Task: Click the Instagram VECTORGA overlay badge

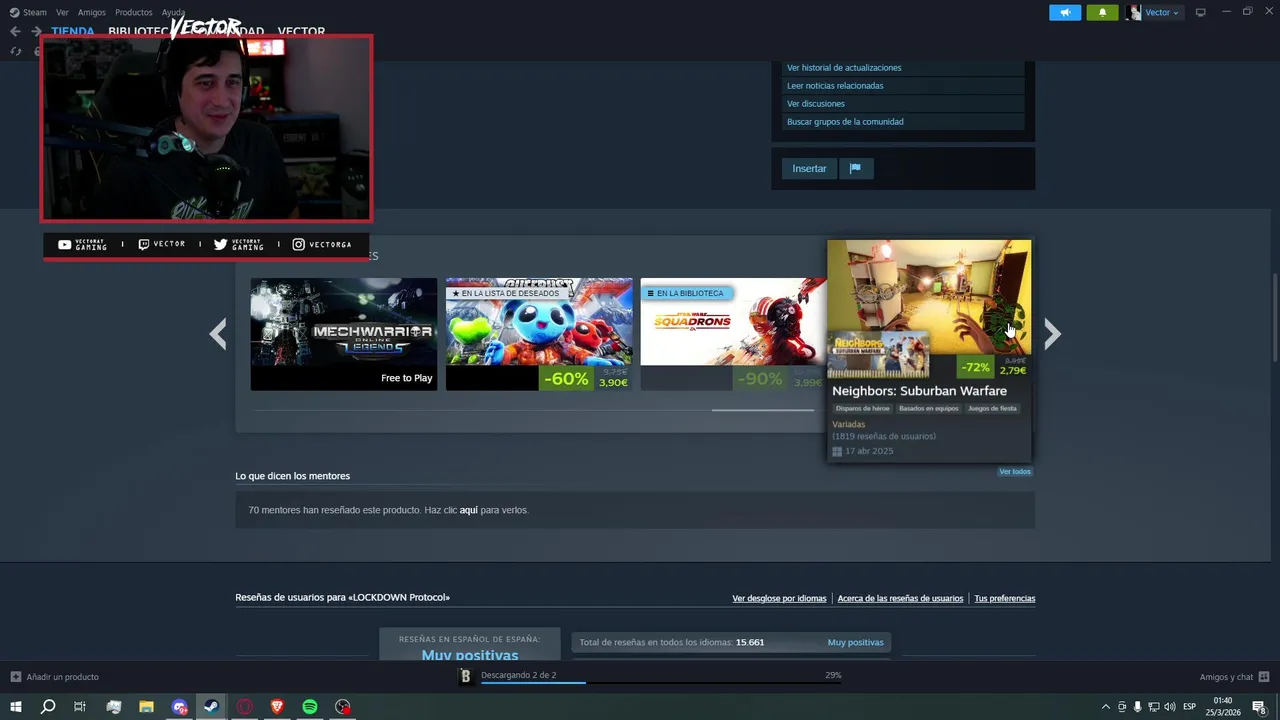Action: pyautogui.click(x=321, y=244)
